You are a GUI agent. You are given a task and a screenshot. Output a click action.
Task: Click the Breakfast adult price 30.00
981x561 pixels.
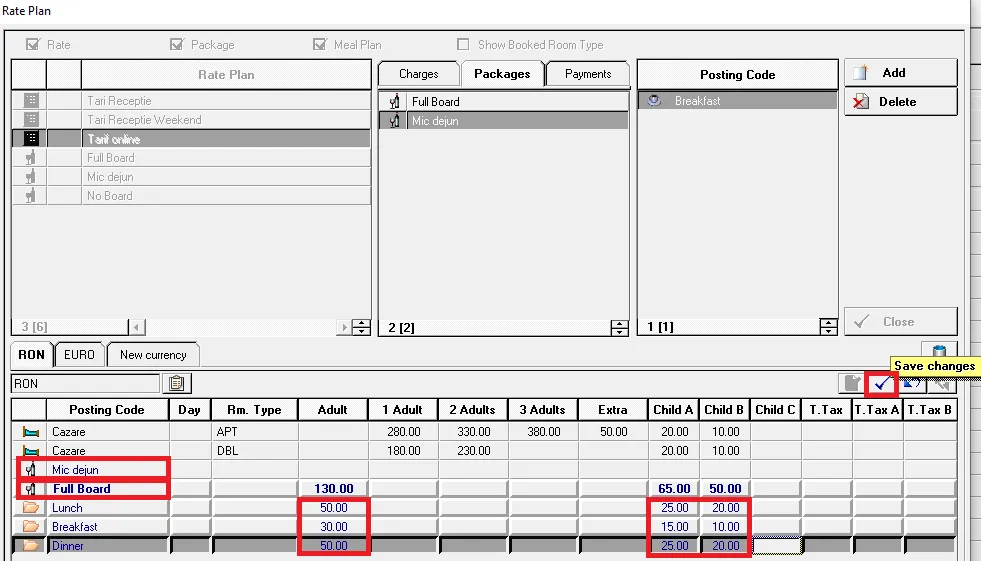coord(333,527)
